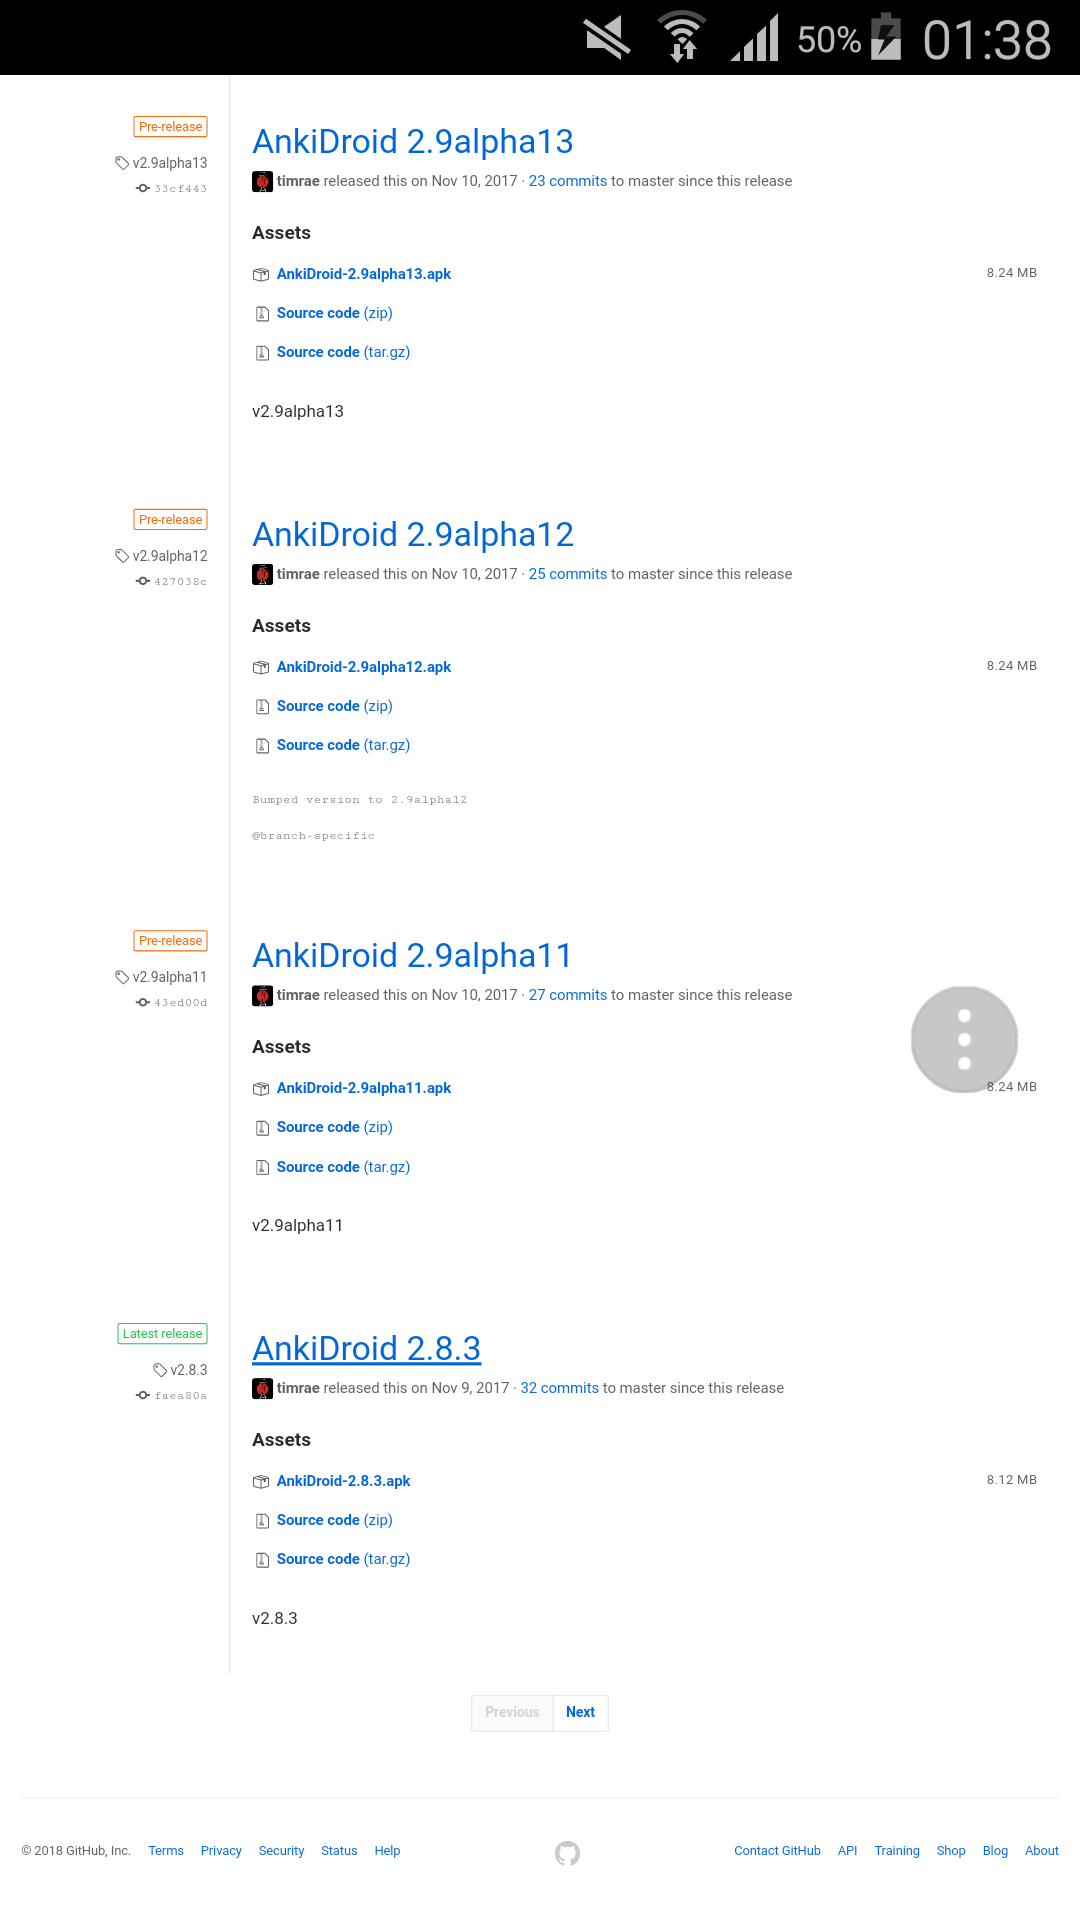Screen dimensions: 1080x1920
Task: Click the commit icon beside 33cf443
Action: click(x=143, y=188)
